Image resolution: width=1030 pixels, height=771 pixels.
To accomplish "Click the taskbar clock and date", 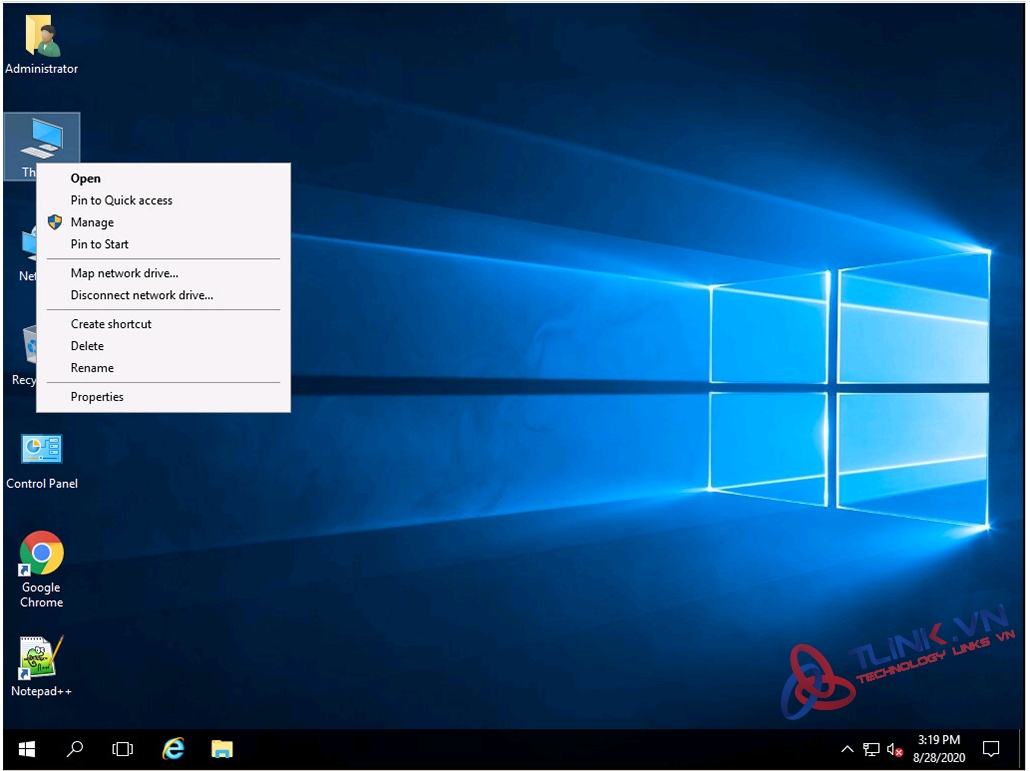I will 937,749.
